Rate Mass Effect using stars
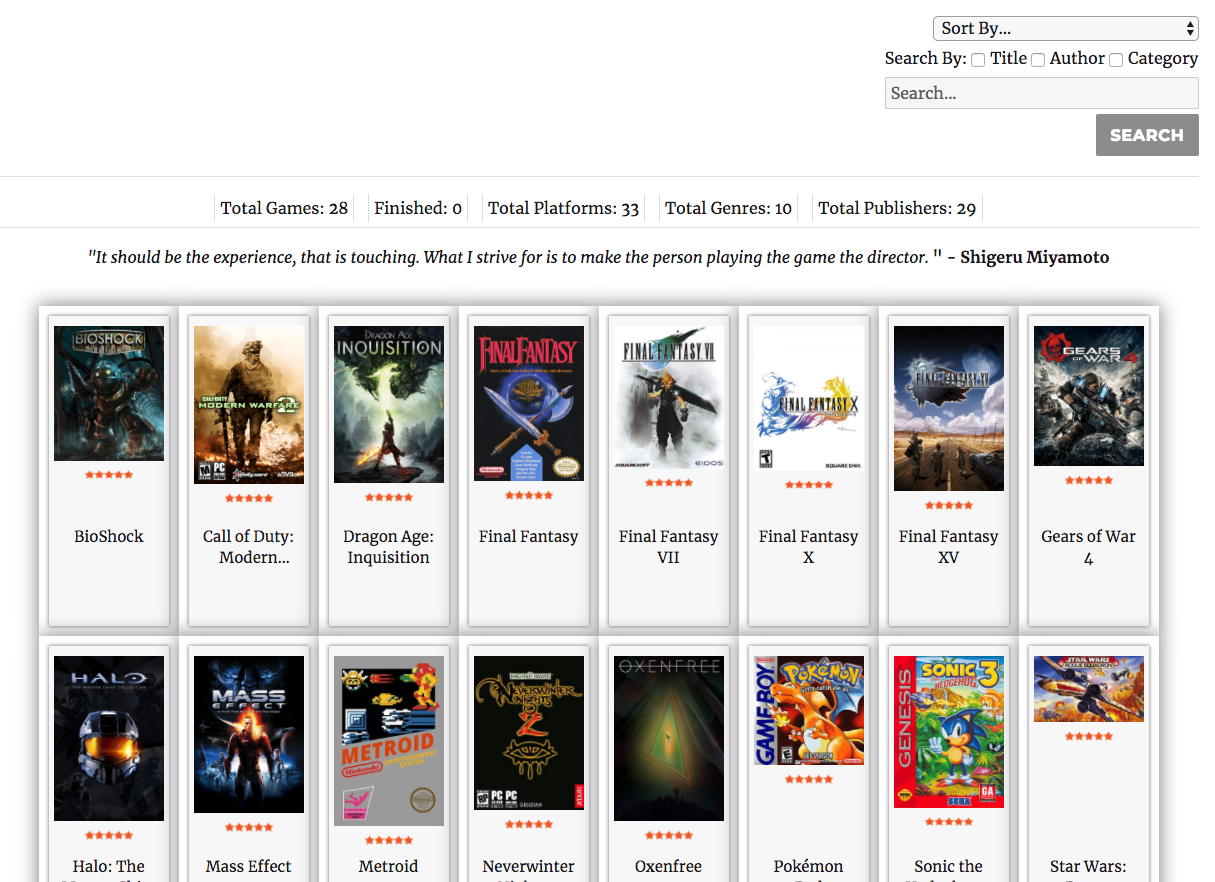The image size is (1215, 882). point(249,828)
